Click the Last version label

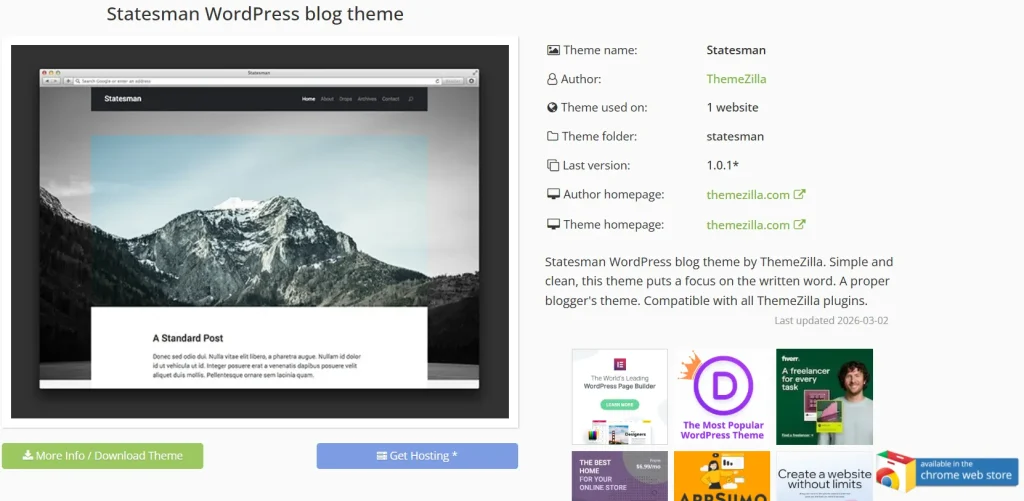(596, 165)
